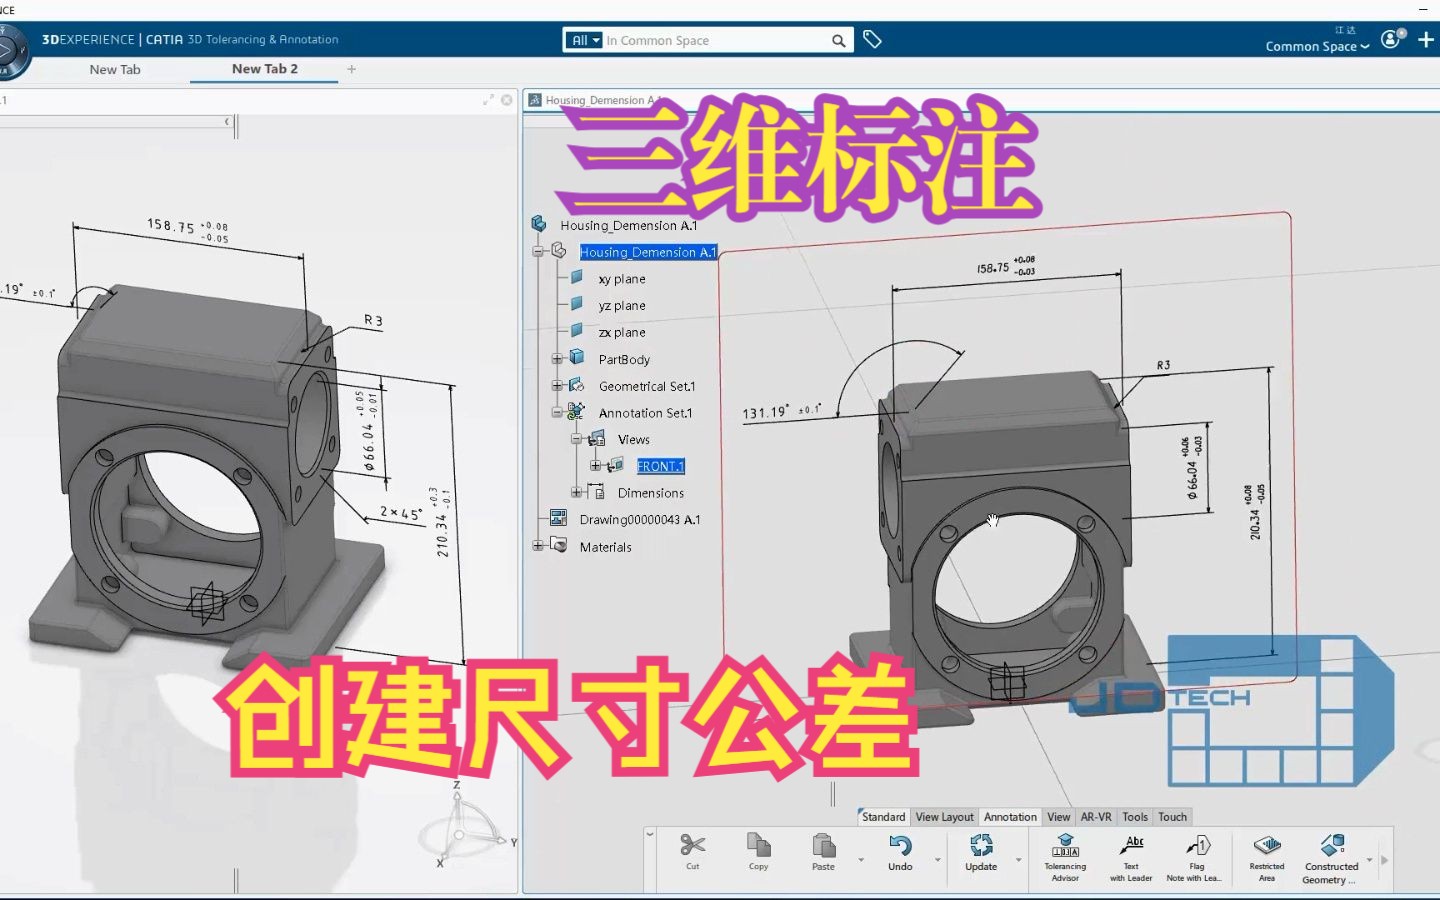Select the Copy tool
1440x900 pixels.
(758, 855)
